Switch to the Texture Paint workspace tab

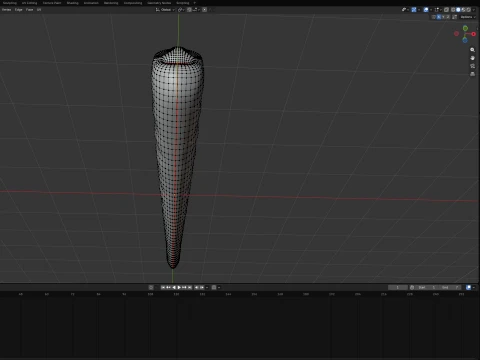(x=52, y=3)
